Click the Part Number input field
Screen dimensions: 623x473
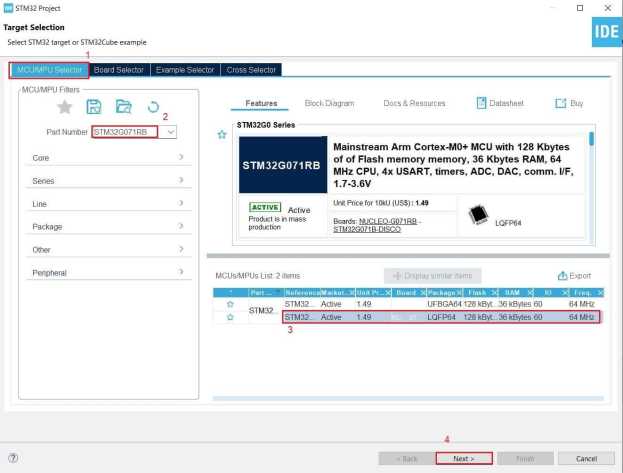point(125,132)
